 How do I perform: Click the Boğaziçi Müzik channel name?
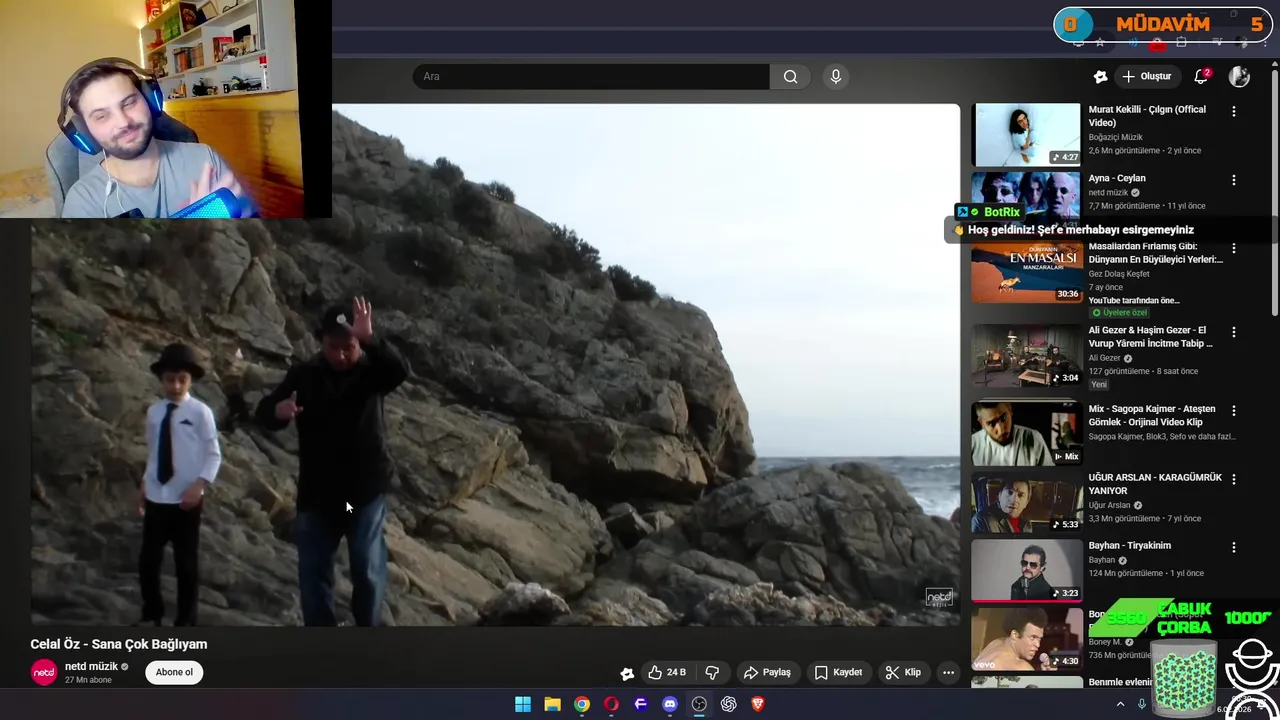coord(1115,137)
